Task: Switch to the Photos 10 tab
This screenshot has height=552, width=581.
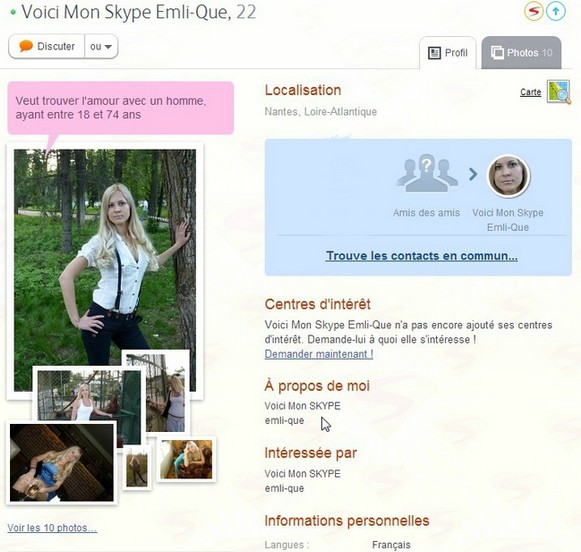Action: coord(521,53)
